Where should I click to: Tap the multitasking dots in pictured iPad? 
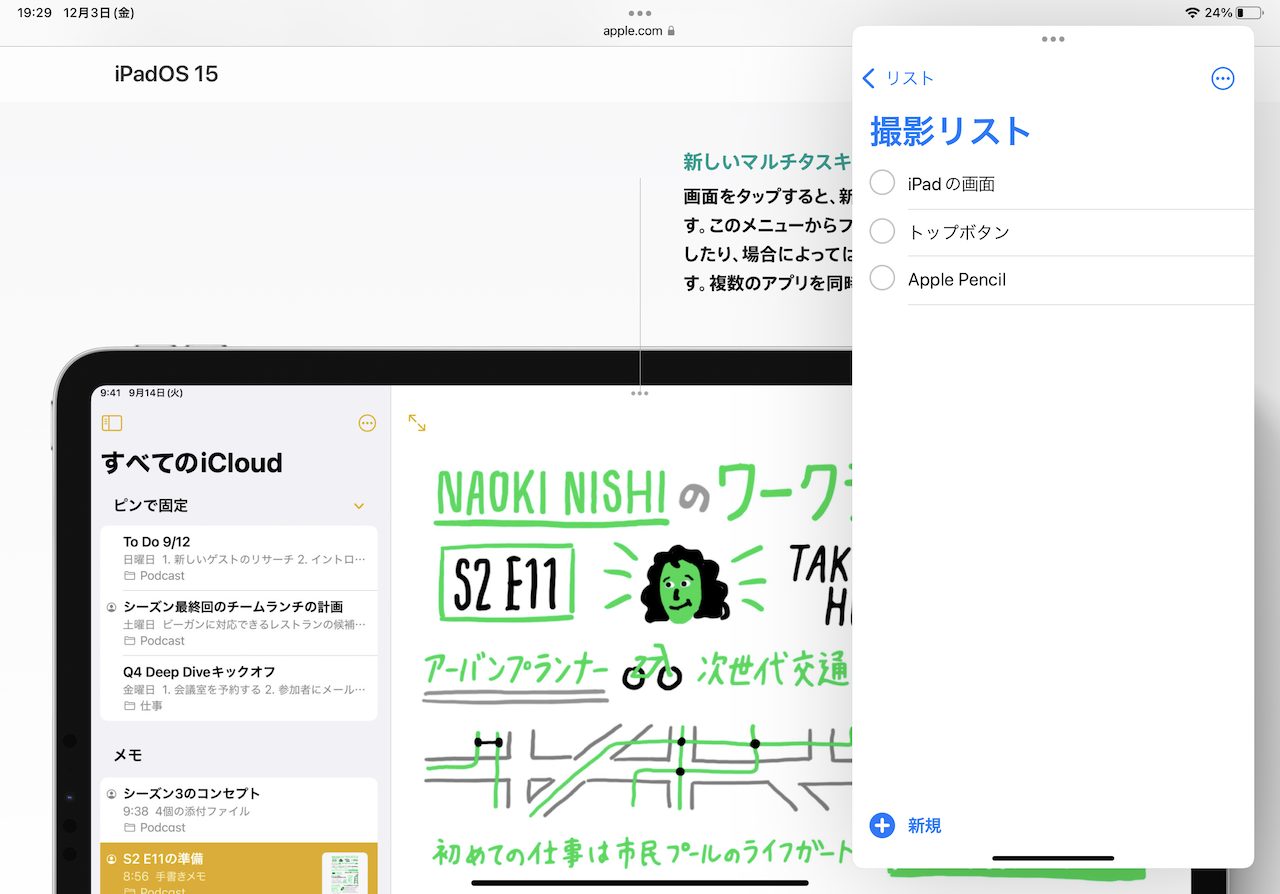tap(640, 394)
